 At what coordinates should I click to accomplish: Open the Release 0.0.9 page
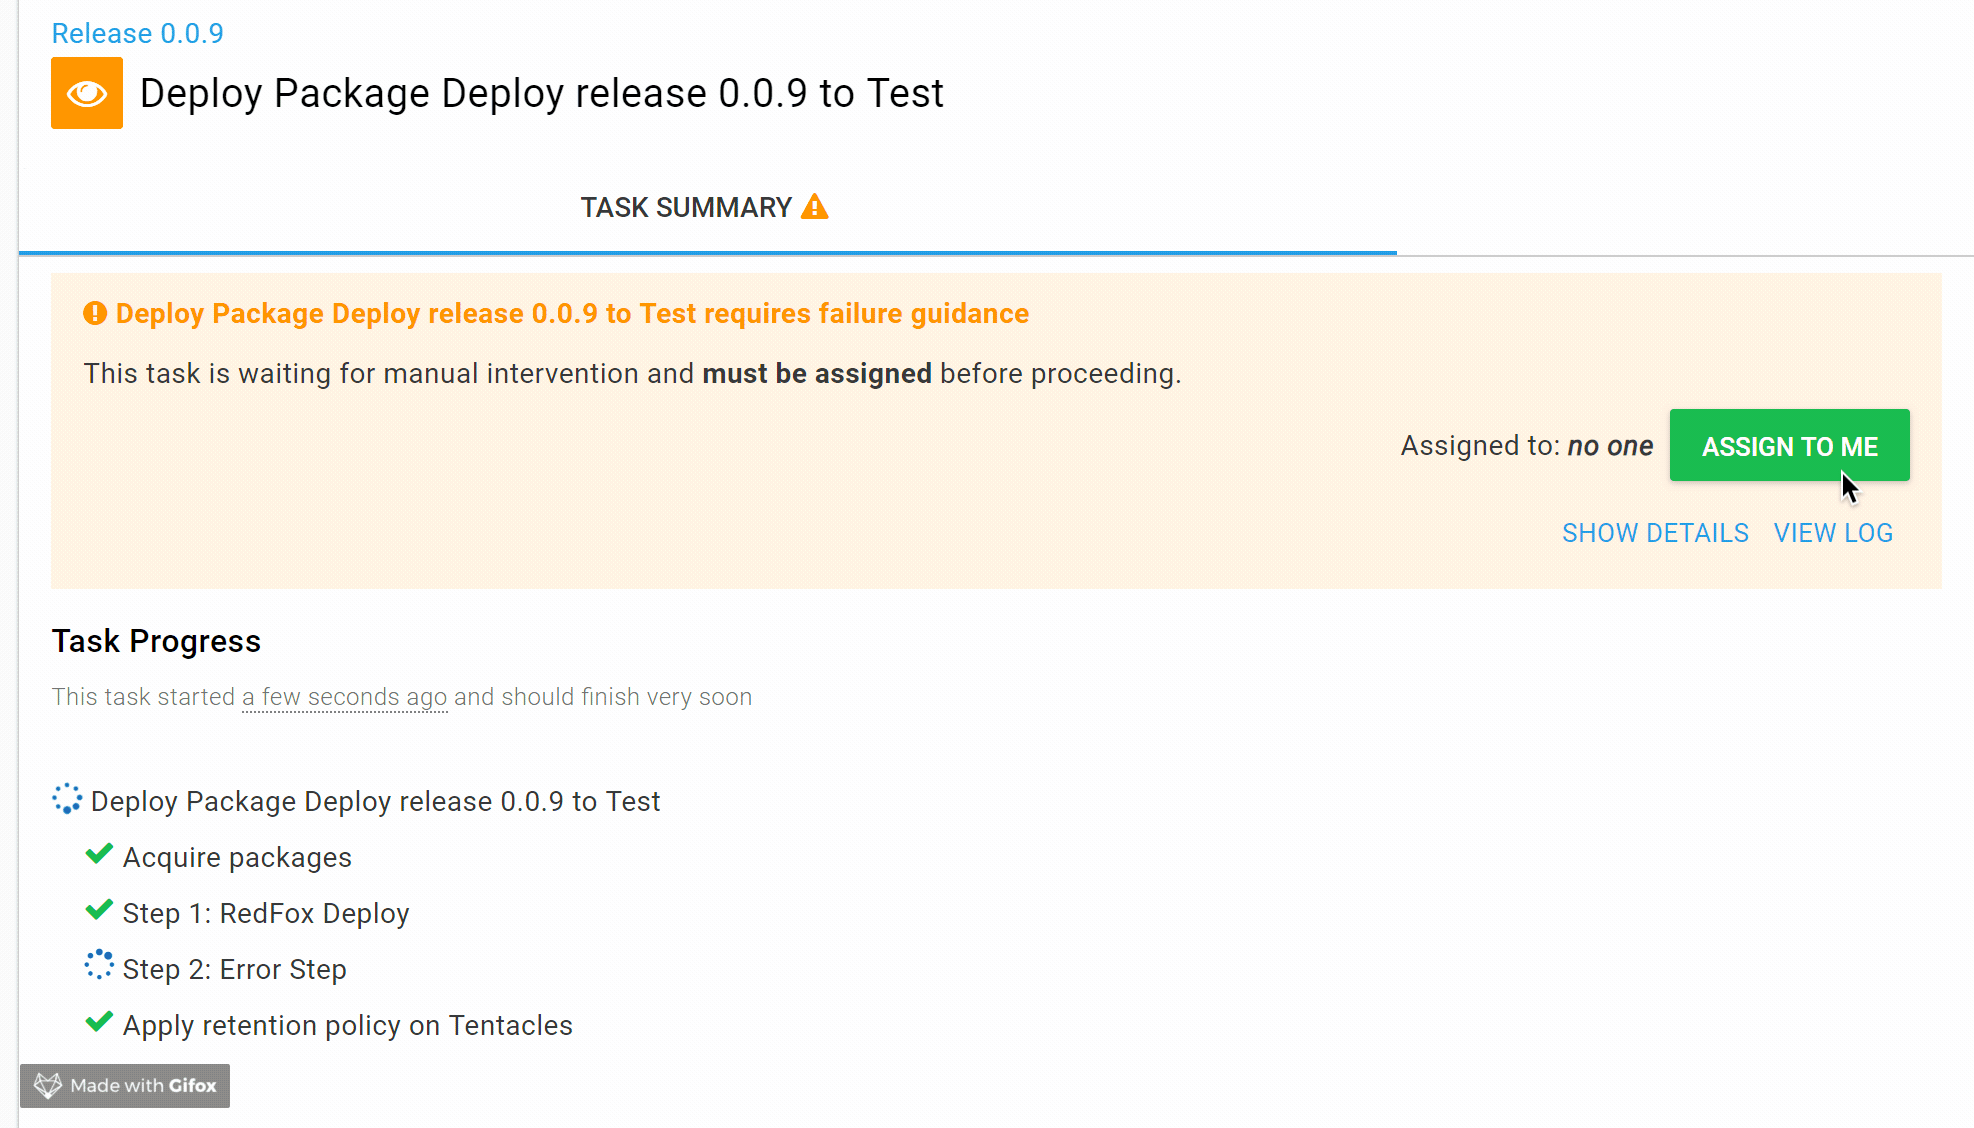click(x=137, y=33)
